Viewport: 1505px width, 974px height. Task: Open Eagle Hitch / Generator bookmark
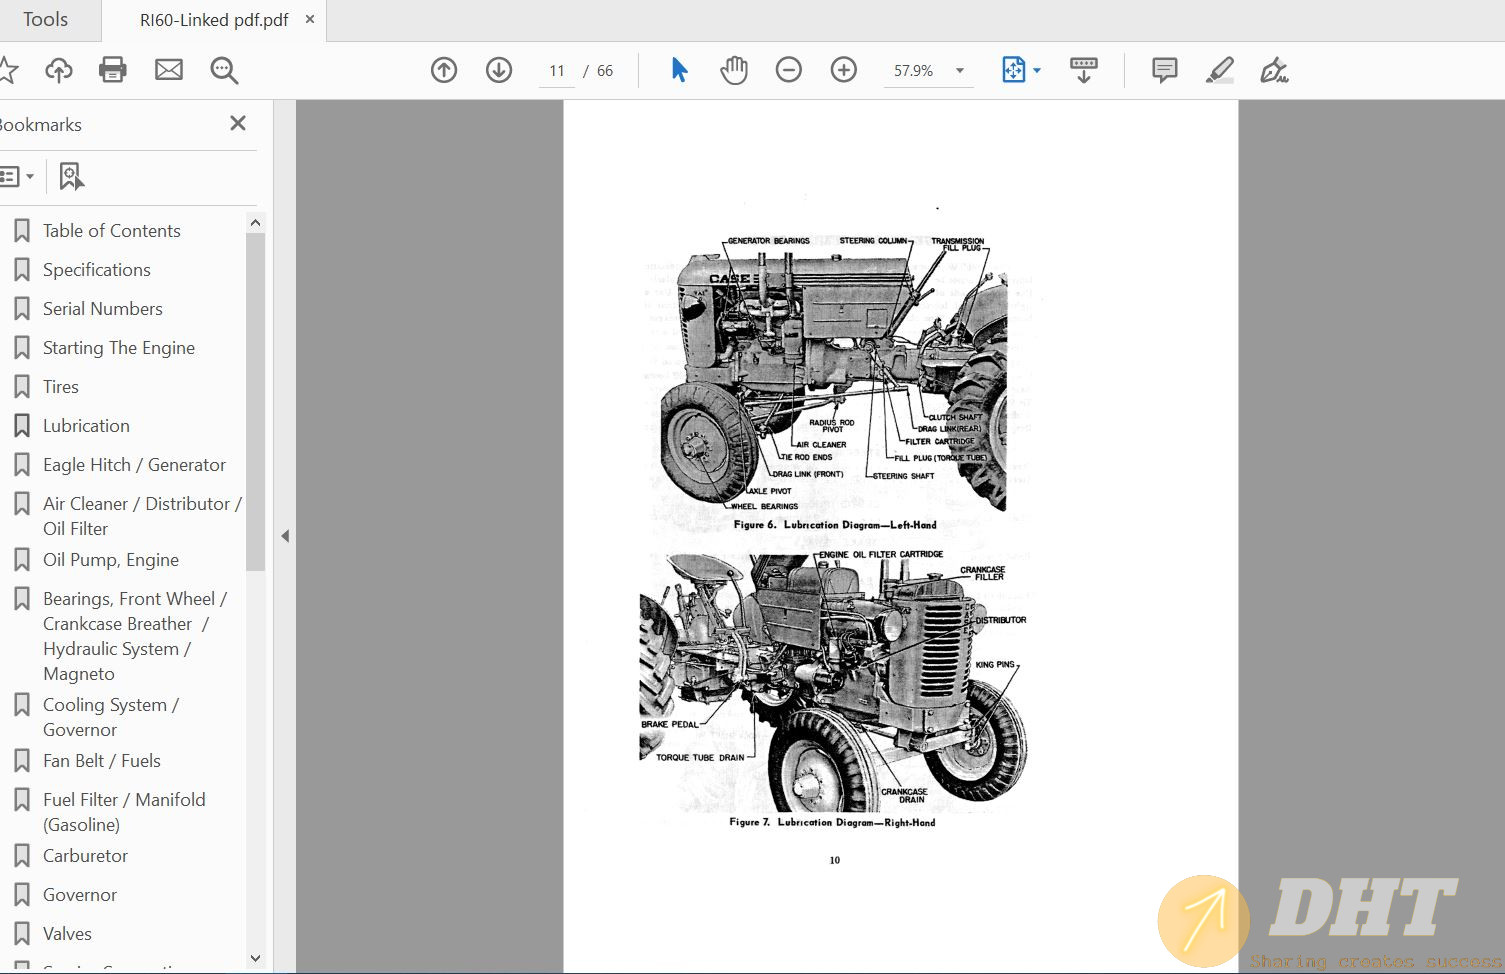(x=134, y=465)
